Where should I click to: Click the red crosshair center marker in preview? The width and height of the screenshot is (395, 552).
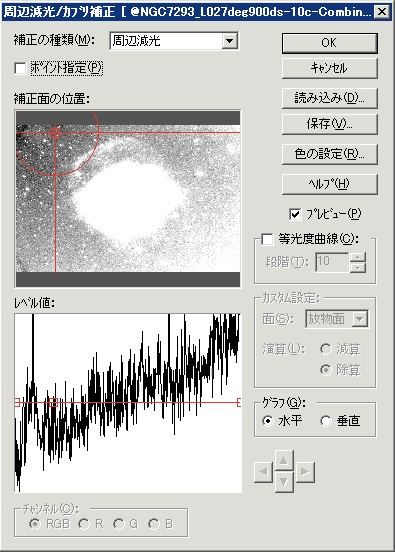pyautogui.click(x=55, y=133)
